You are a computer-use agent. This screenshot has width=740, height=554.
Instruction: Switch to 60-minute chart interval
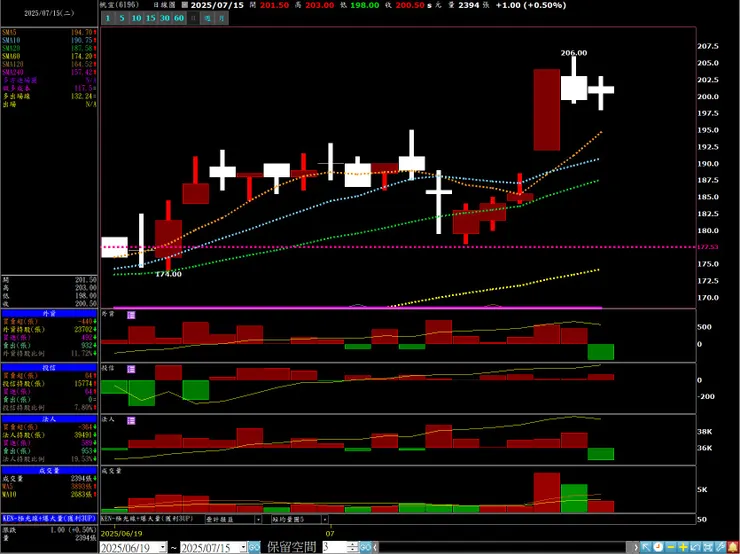pyautogui.click(x=179, y=18)
